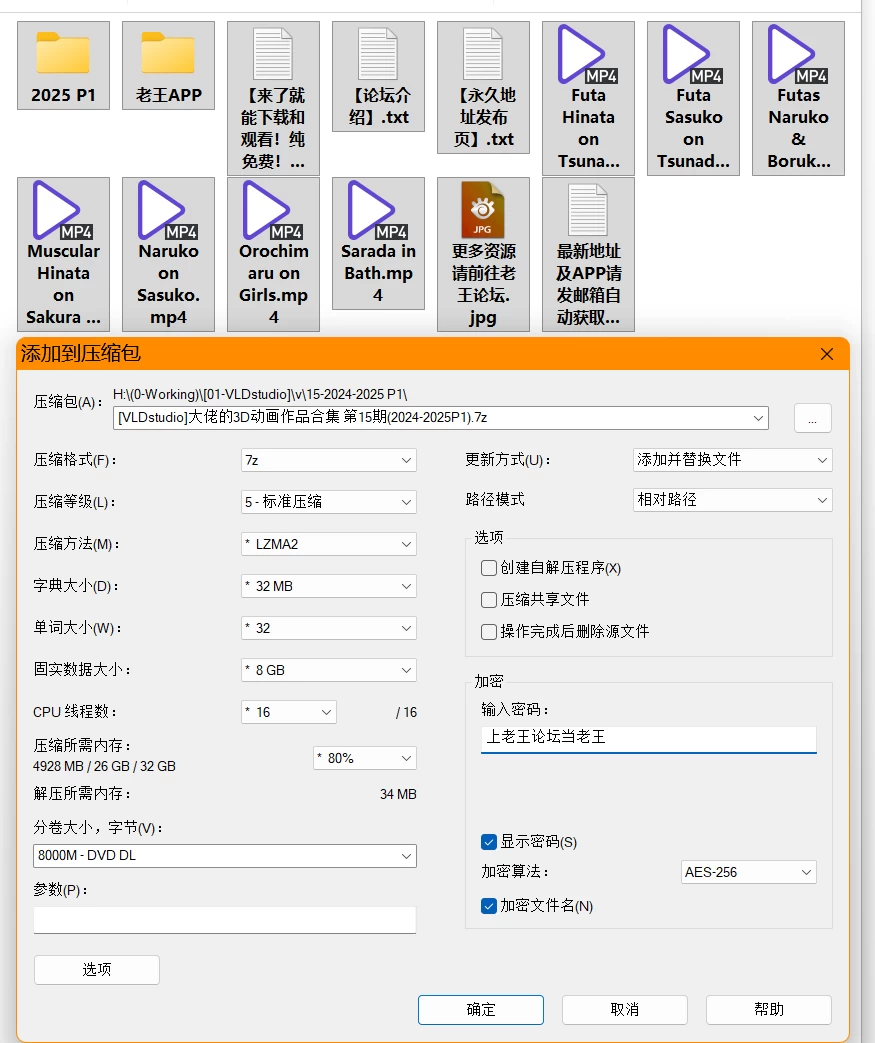The height and width of the screenshot is (1043, 875).
Task: Select the Orochimaru on Girls.mp4 file
Action: 273,254
